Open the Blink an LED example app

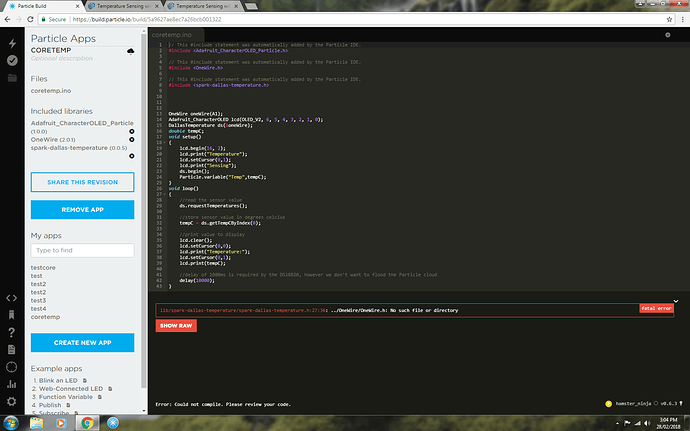(58, 380)
